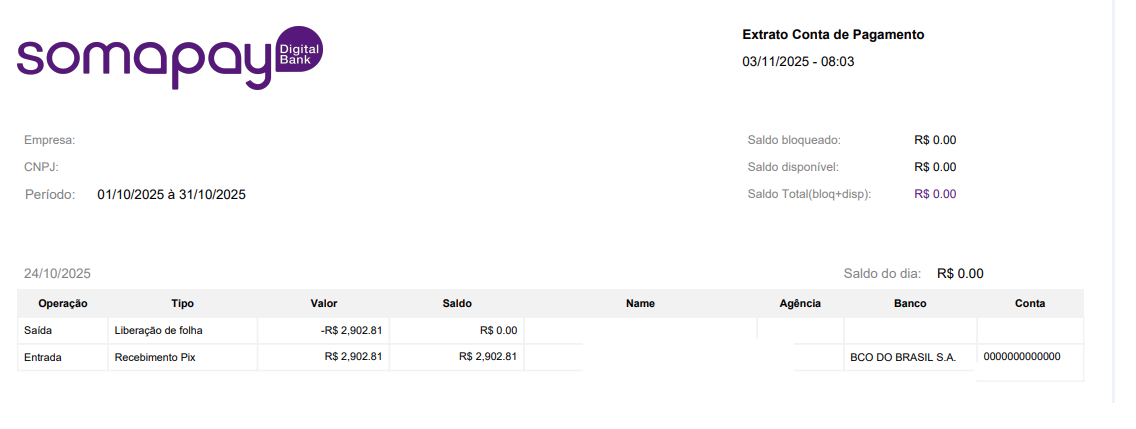The height and width of the screenshot is (429, 1136).
Task: Click the Valor column header
Action: (324, 304)
